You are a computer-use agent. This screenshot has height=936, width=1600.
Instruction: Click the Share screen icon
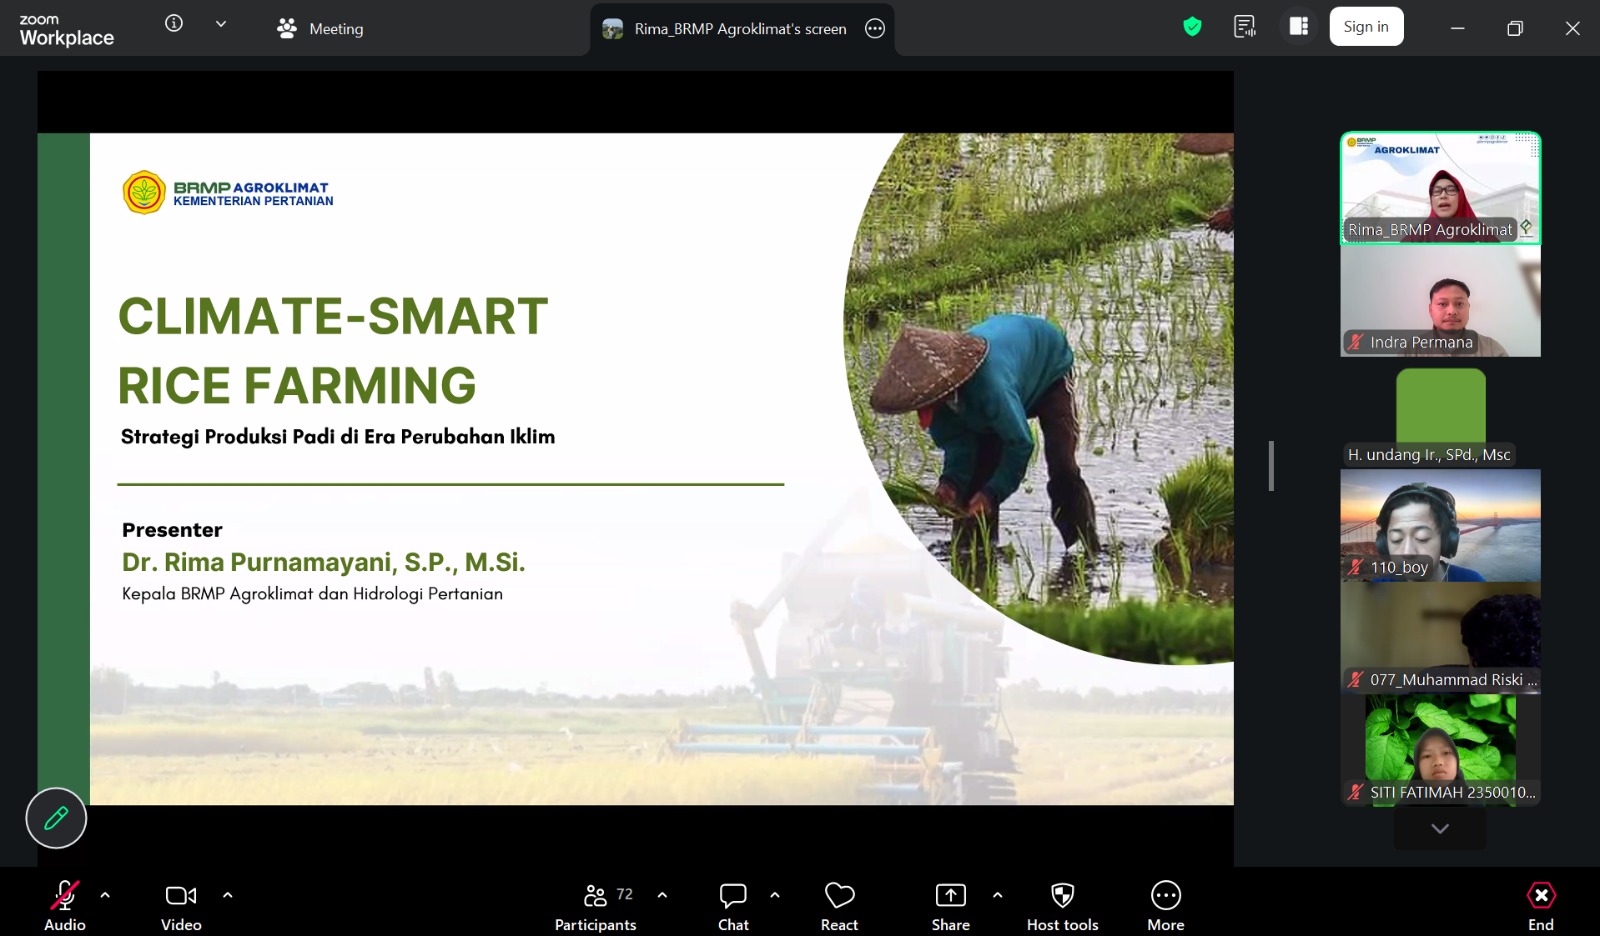tap(950, 896)
